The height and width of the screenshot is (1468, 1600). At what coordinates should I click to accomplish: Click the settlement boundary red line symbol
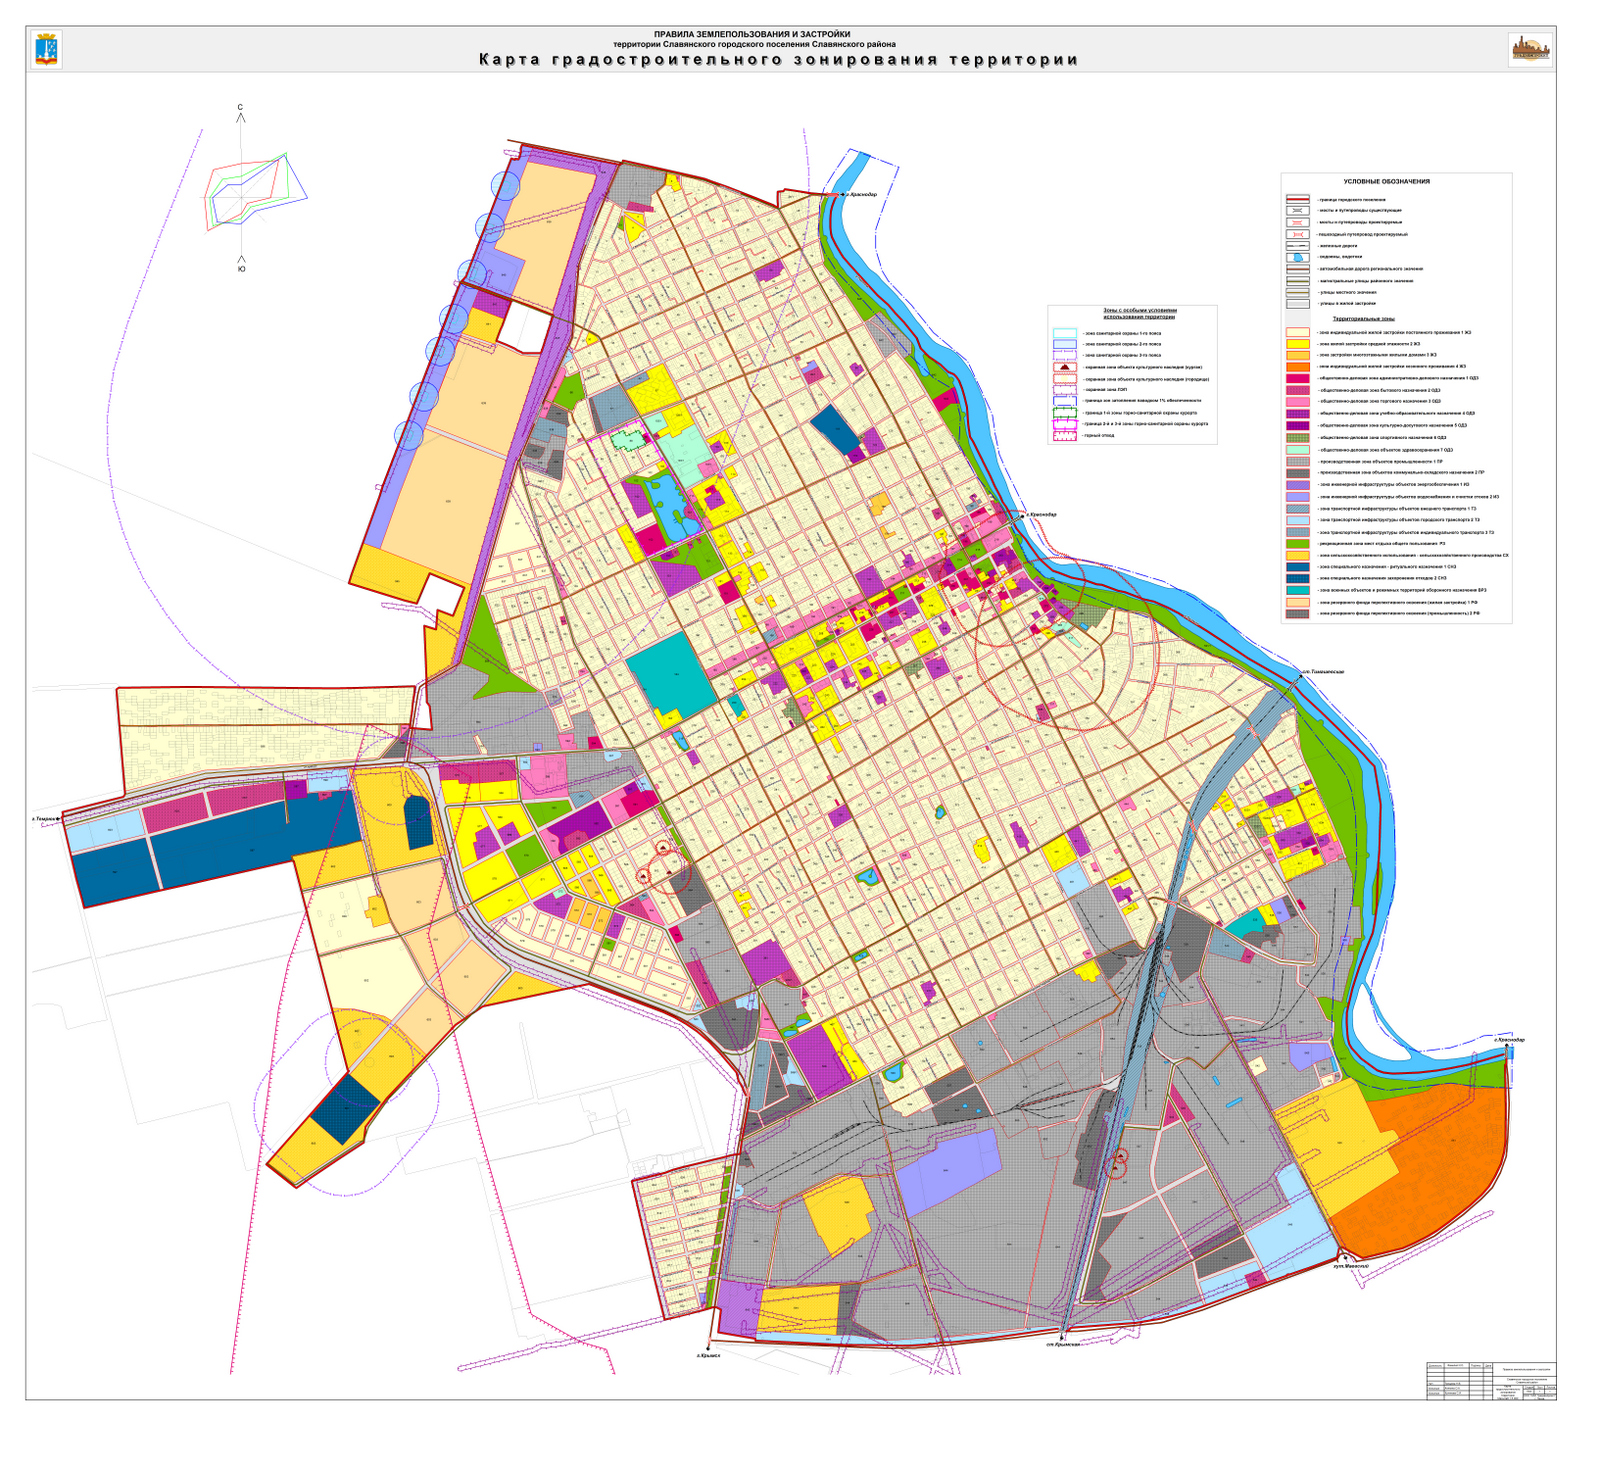pyautogui.click(x=1298, y=199)
